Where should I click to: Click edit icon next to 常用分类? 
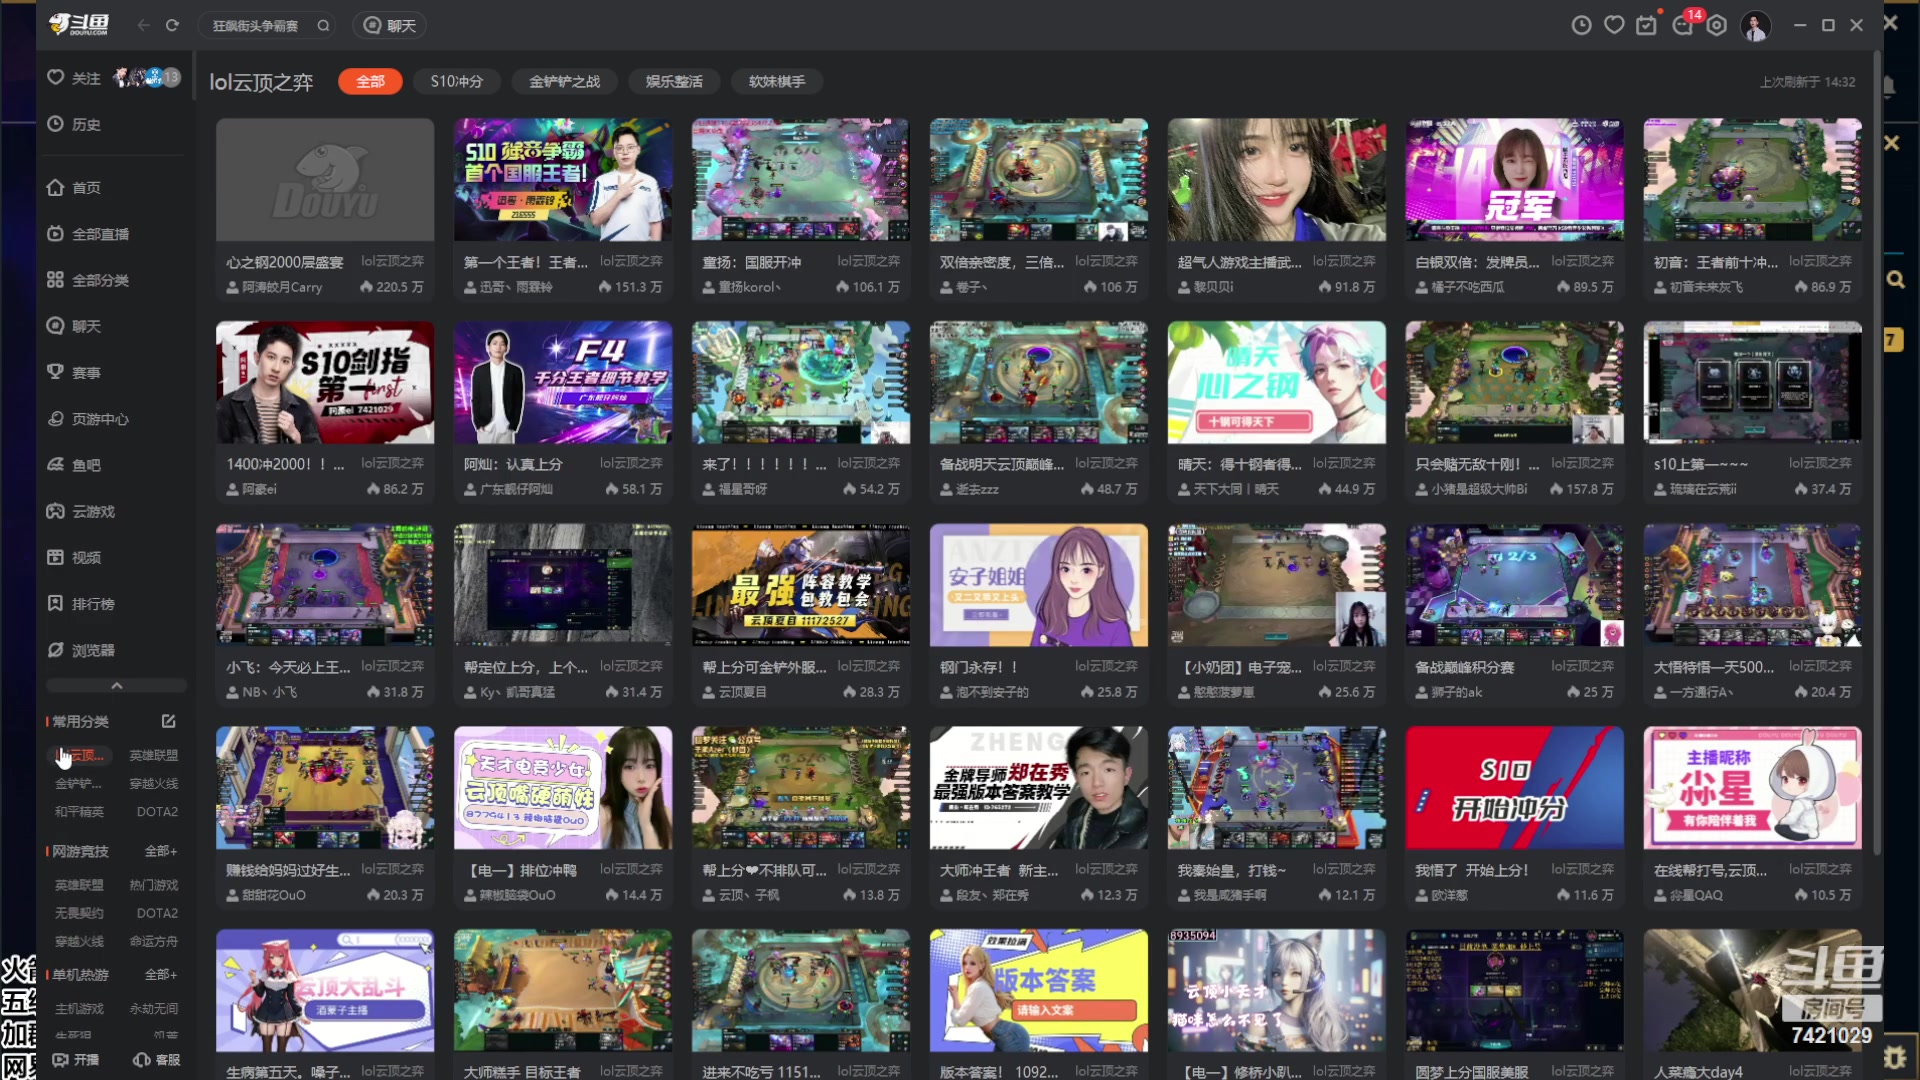click(x=168, y=721)
